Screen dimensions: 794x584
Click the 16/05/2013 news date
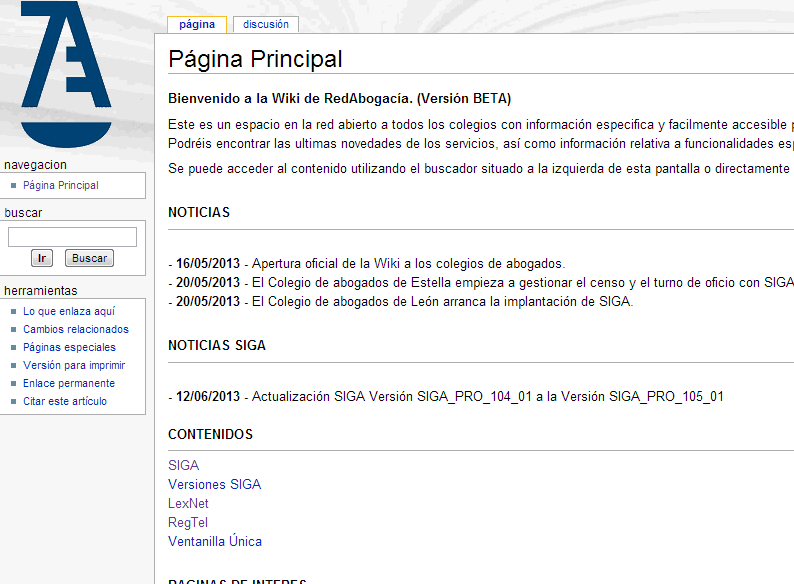point(208,264)
